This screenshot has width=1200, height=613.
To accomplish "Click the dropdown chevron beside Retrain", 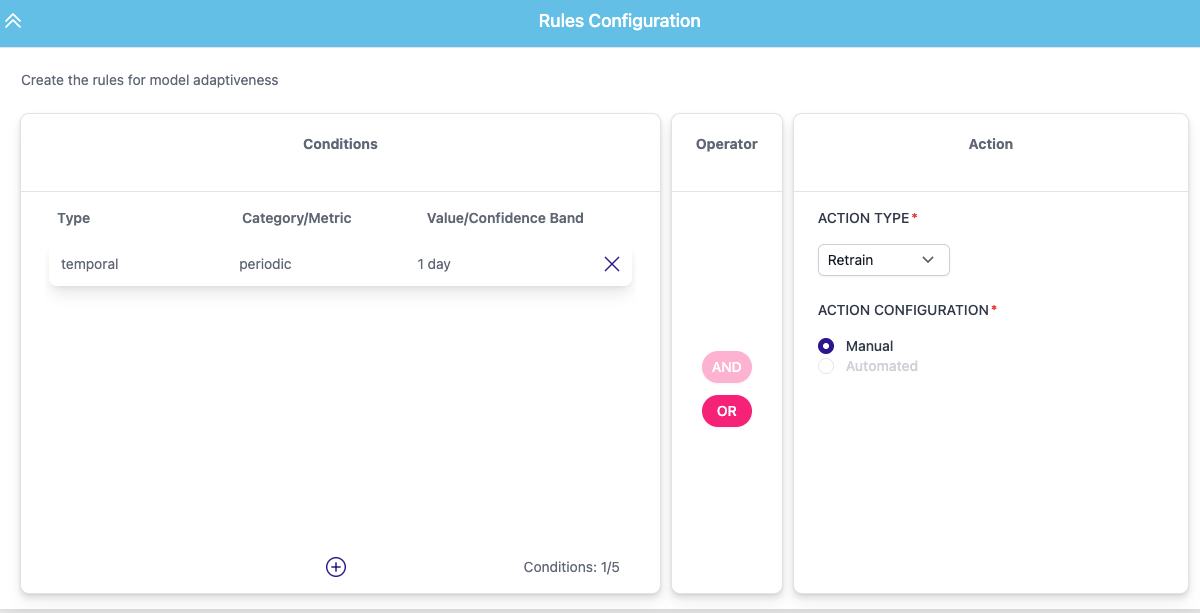I will [x=928, y=260].
